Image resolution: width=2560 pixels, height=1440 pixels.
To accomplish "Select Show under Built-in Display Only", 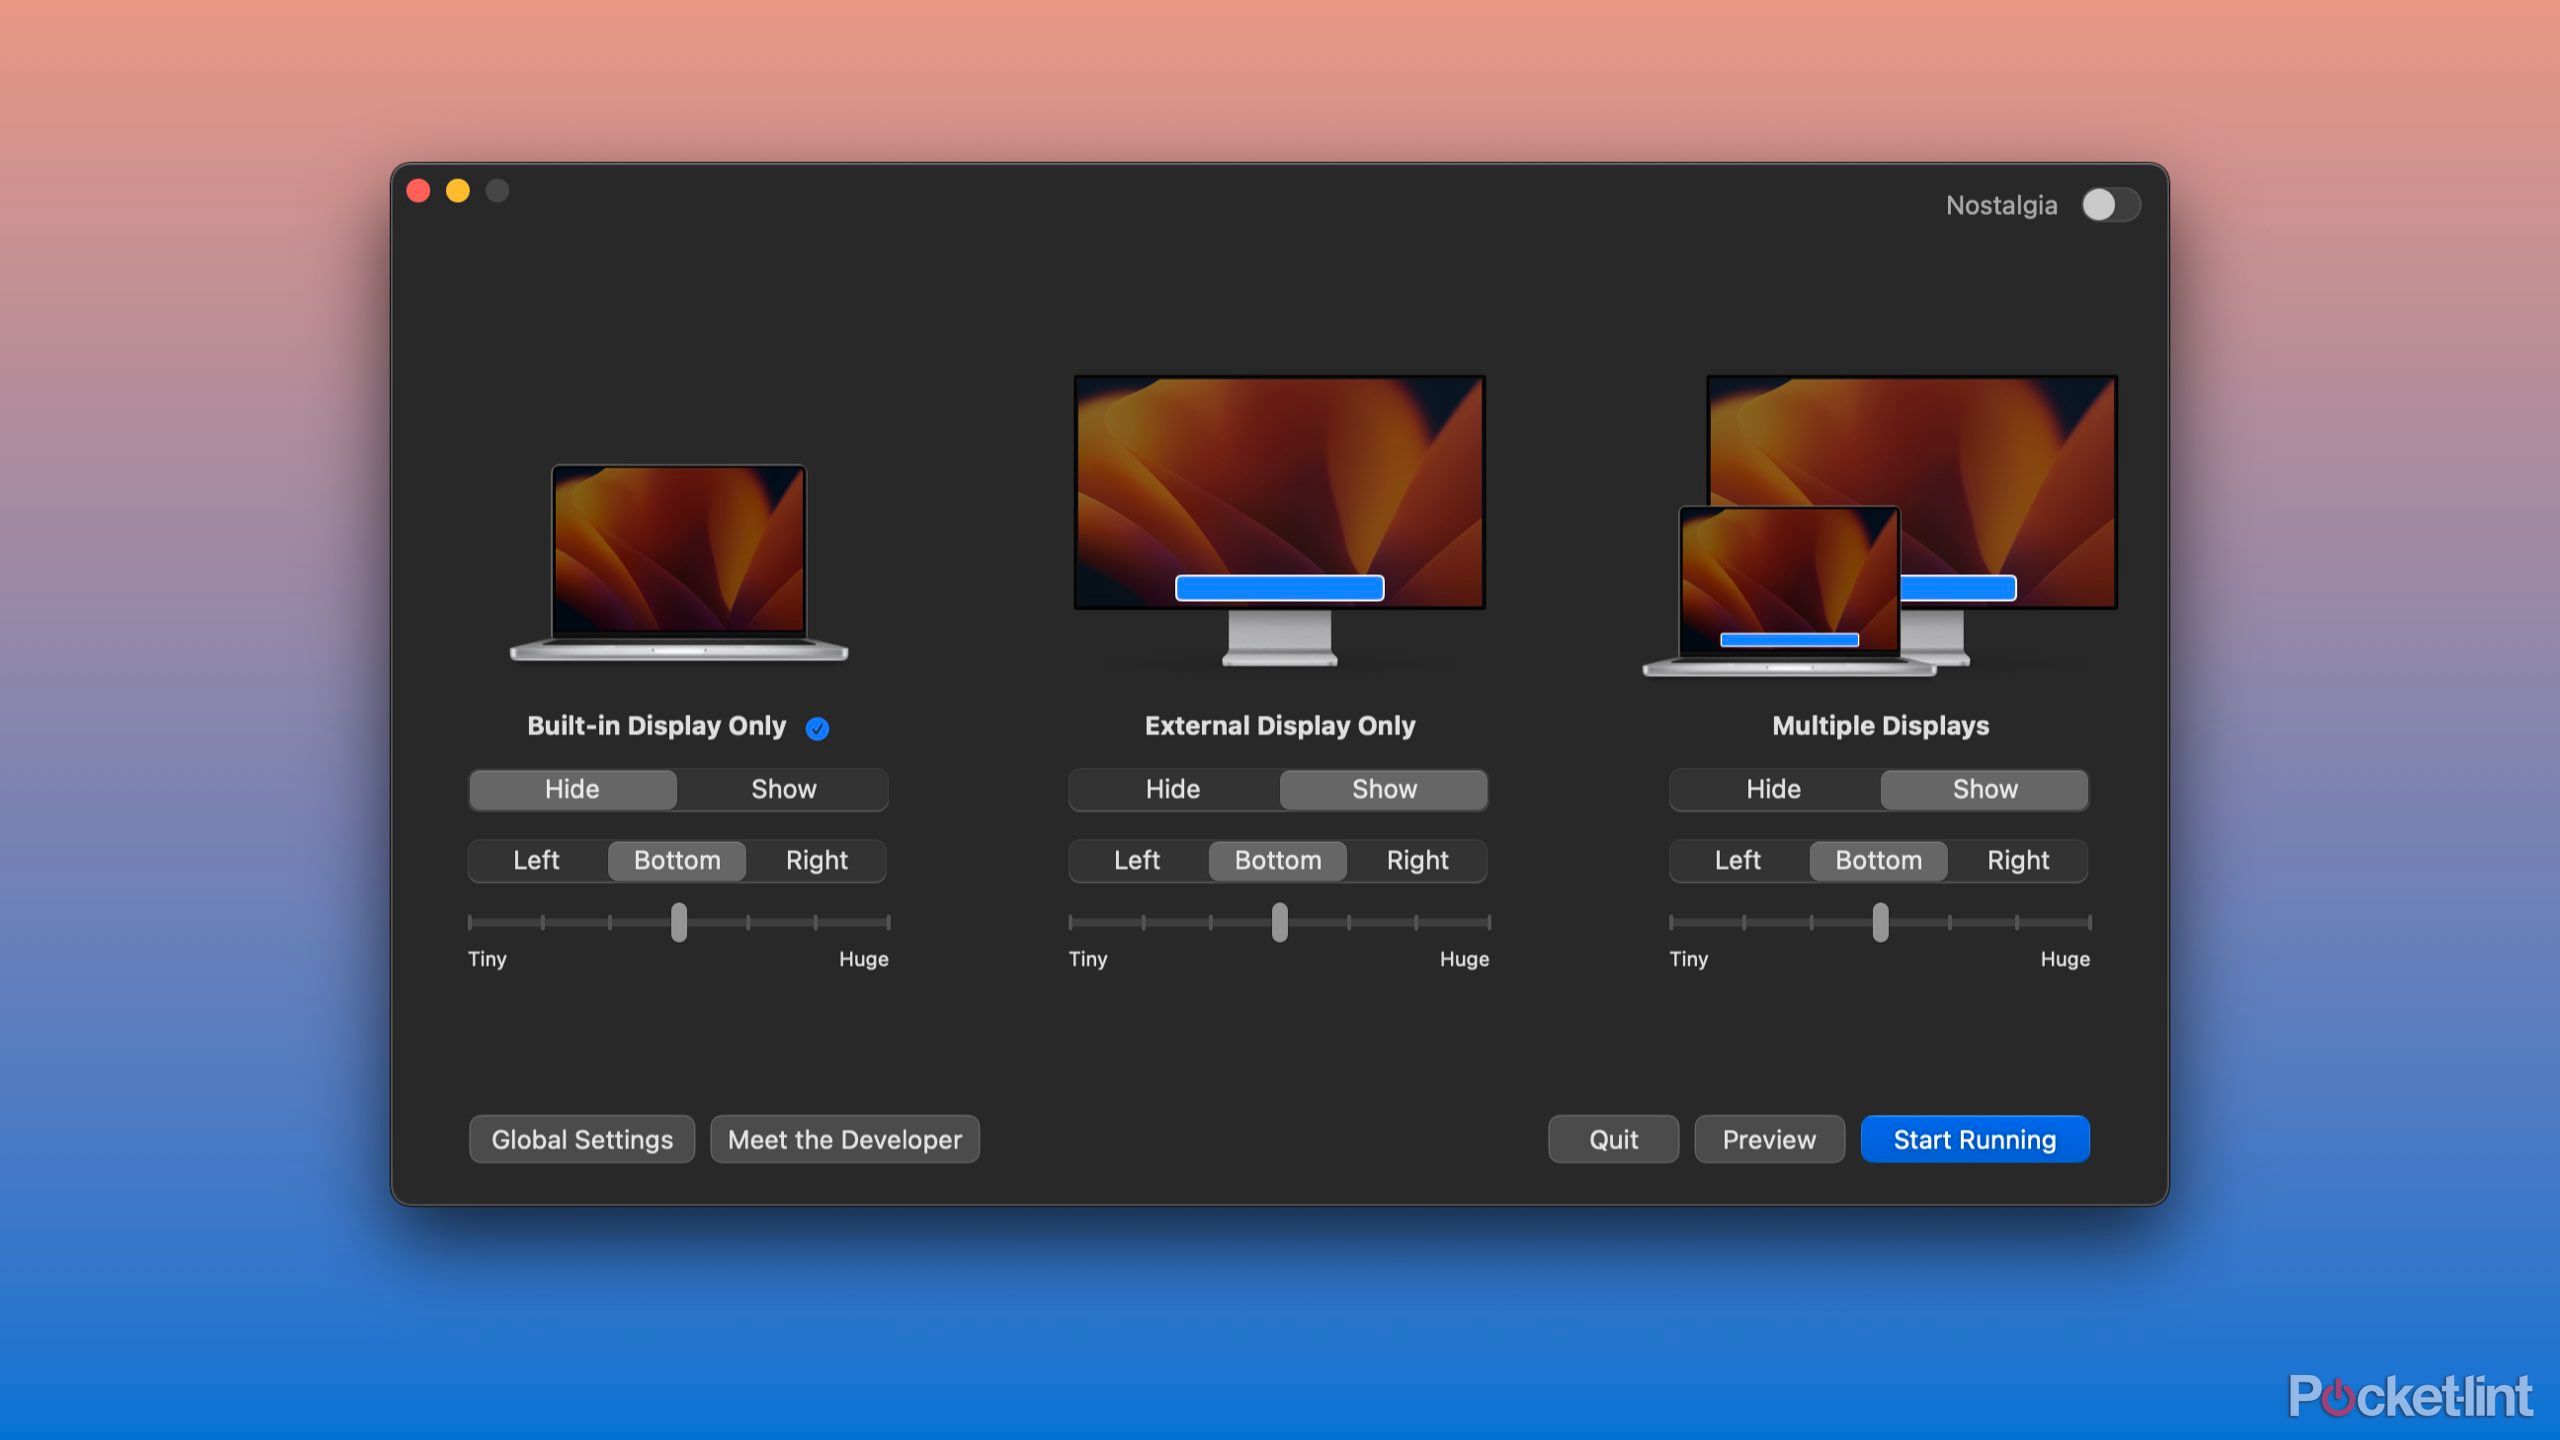I will [x=783, y=790].
